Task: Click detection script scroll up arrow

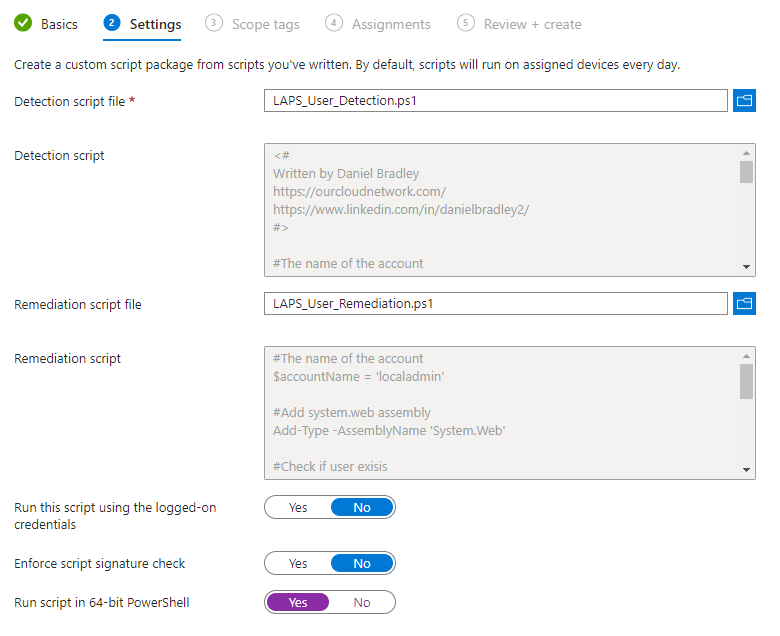Action: 746,153
